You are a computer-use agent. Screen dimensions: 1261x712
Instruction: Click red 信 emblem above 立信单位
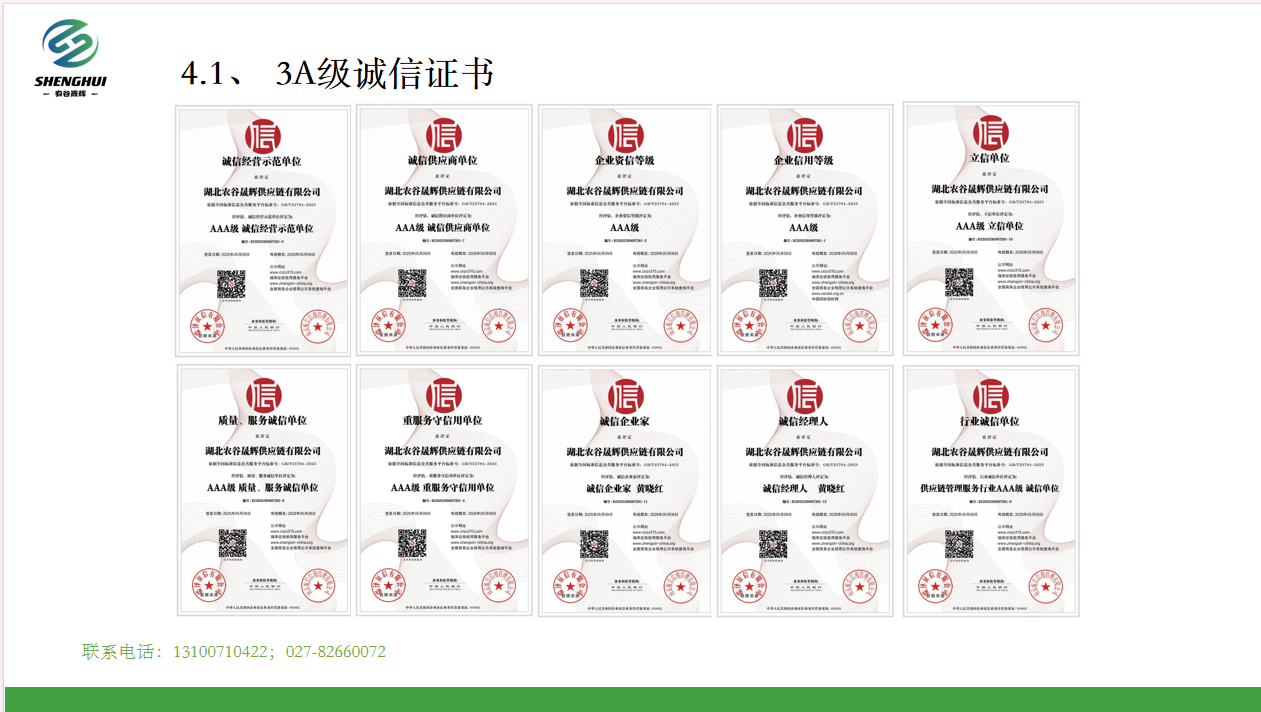[x=991, y=132]
